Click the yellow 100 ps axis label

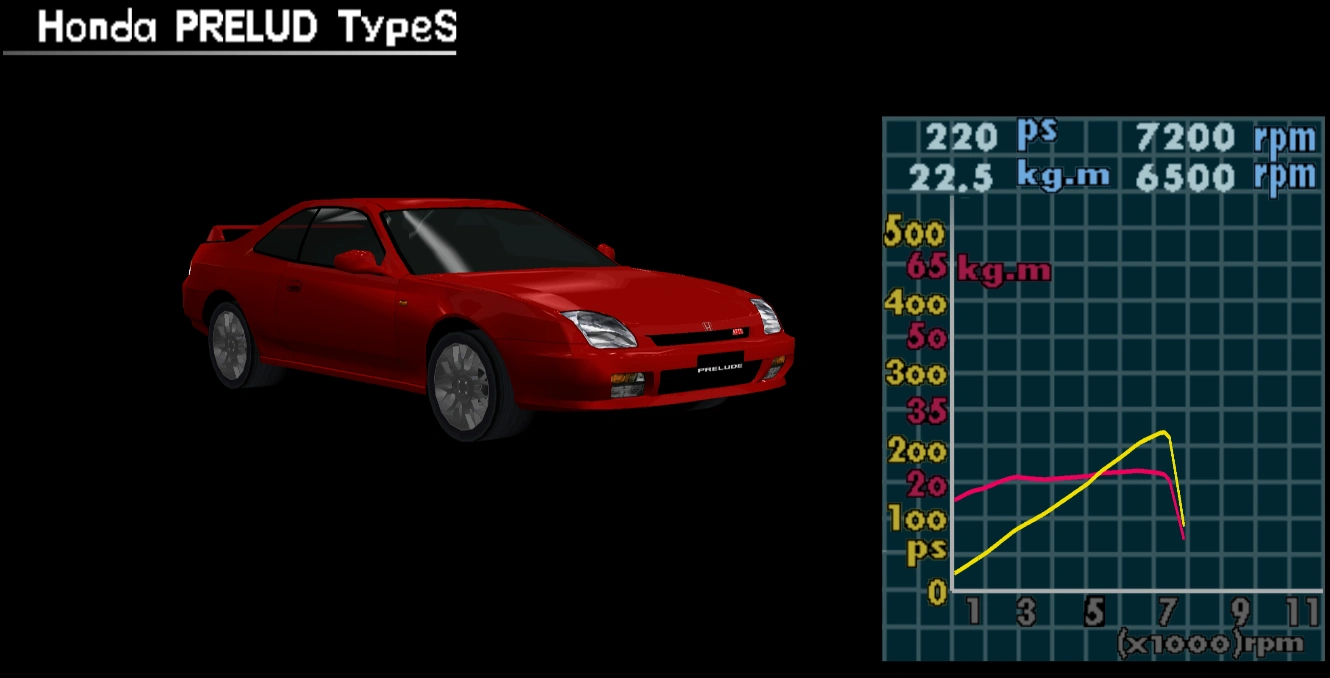[x=916, y=533]
